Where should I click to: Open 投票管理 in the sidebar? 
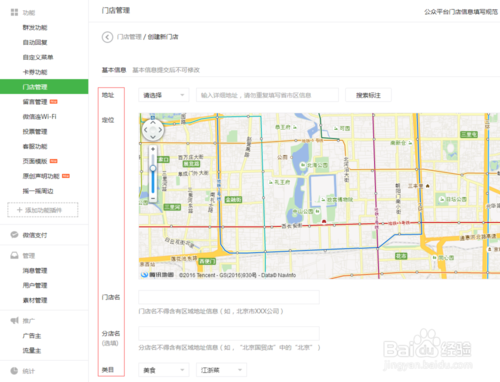coord(35,131)
